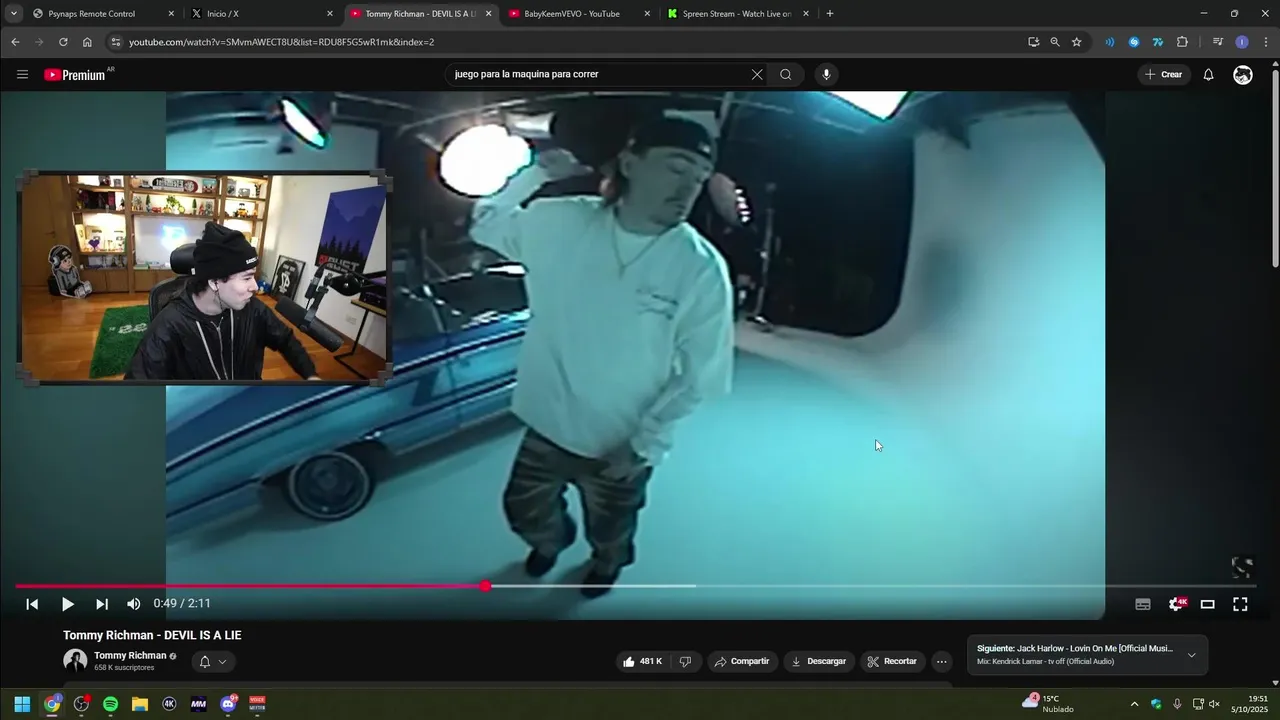The height and width of the screenshot is (720, 1280).
Task: View site information icon in address bar
Action: click(x=115, y=42)
